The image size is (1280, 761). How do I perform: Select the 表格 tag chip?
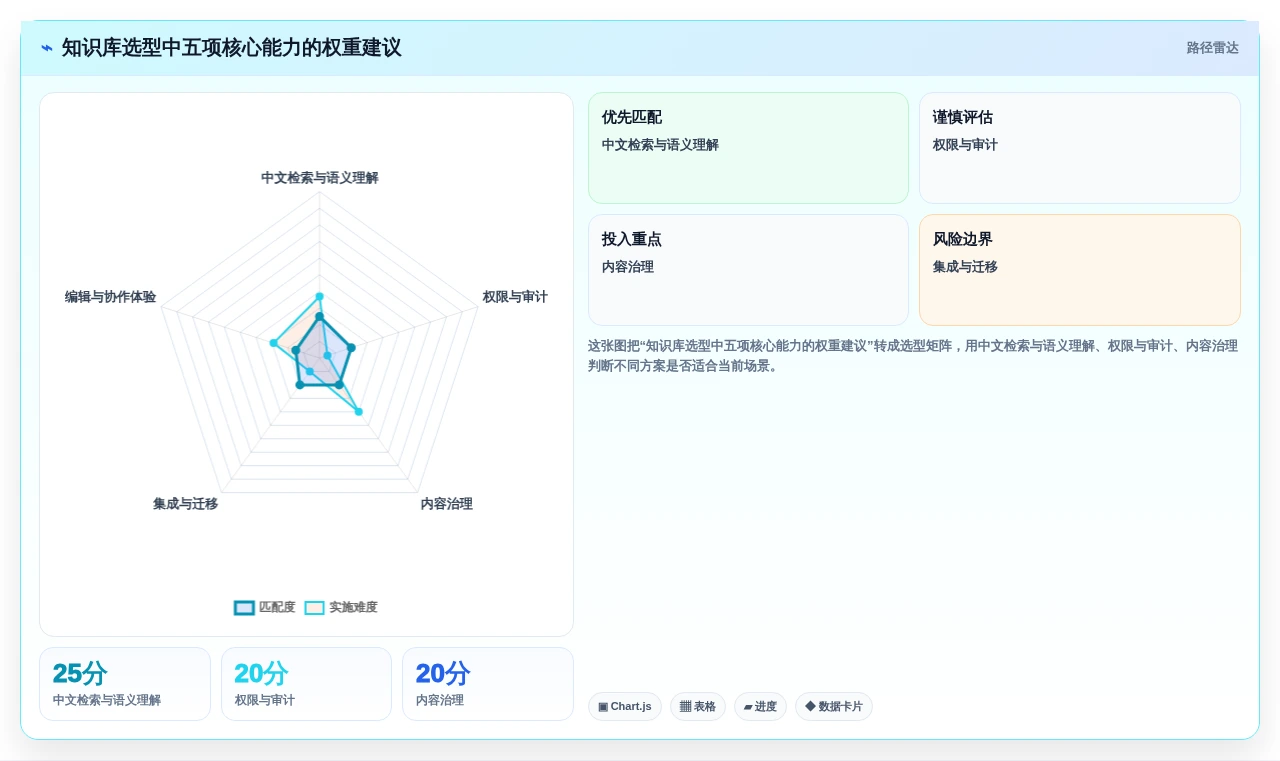[698, 706]
